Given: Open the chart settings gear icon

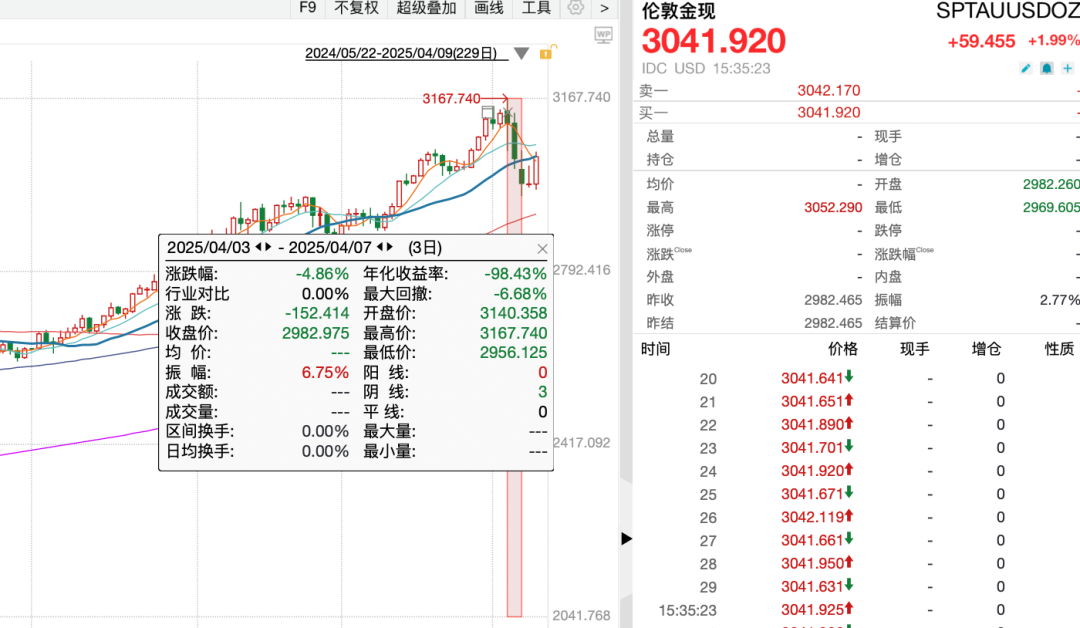Looking at the screenshot, I should pyautogui.click(x=576, y=8).
